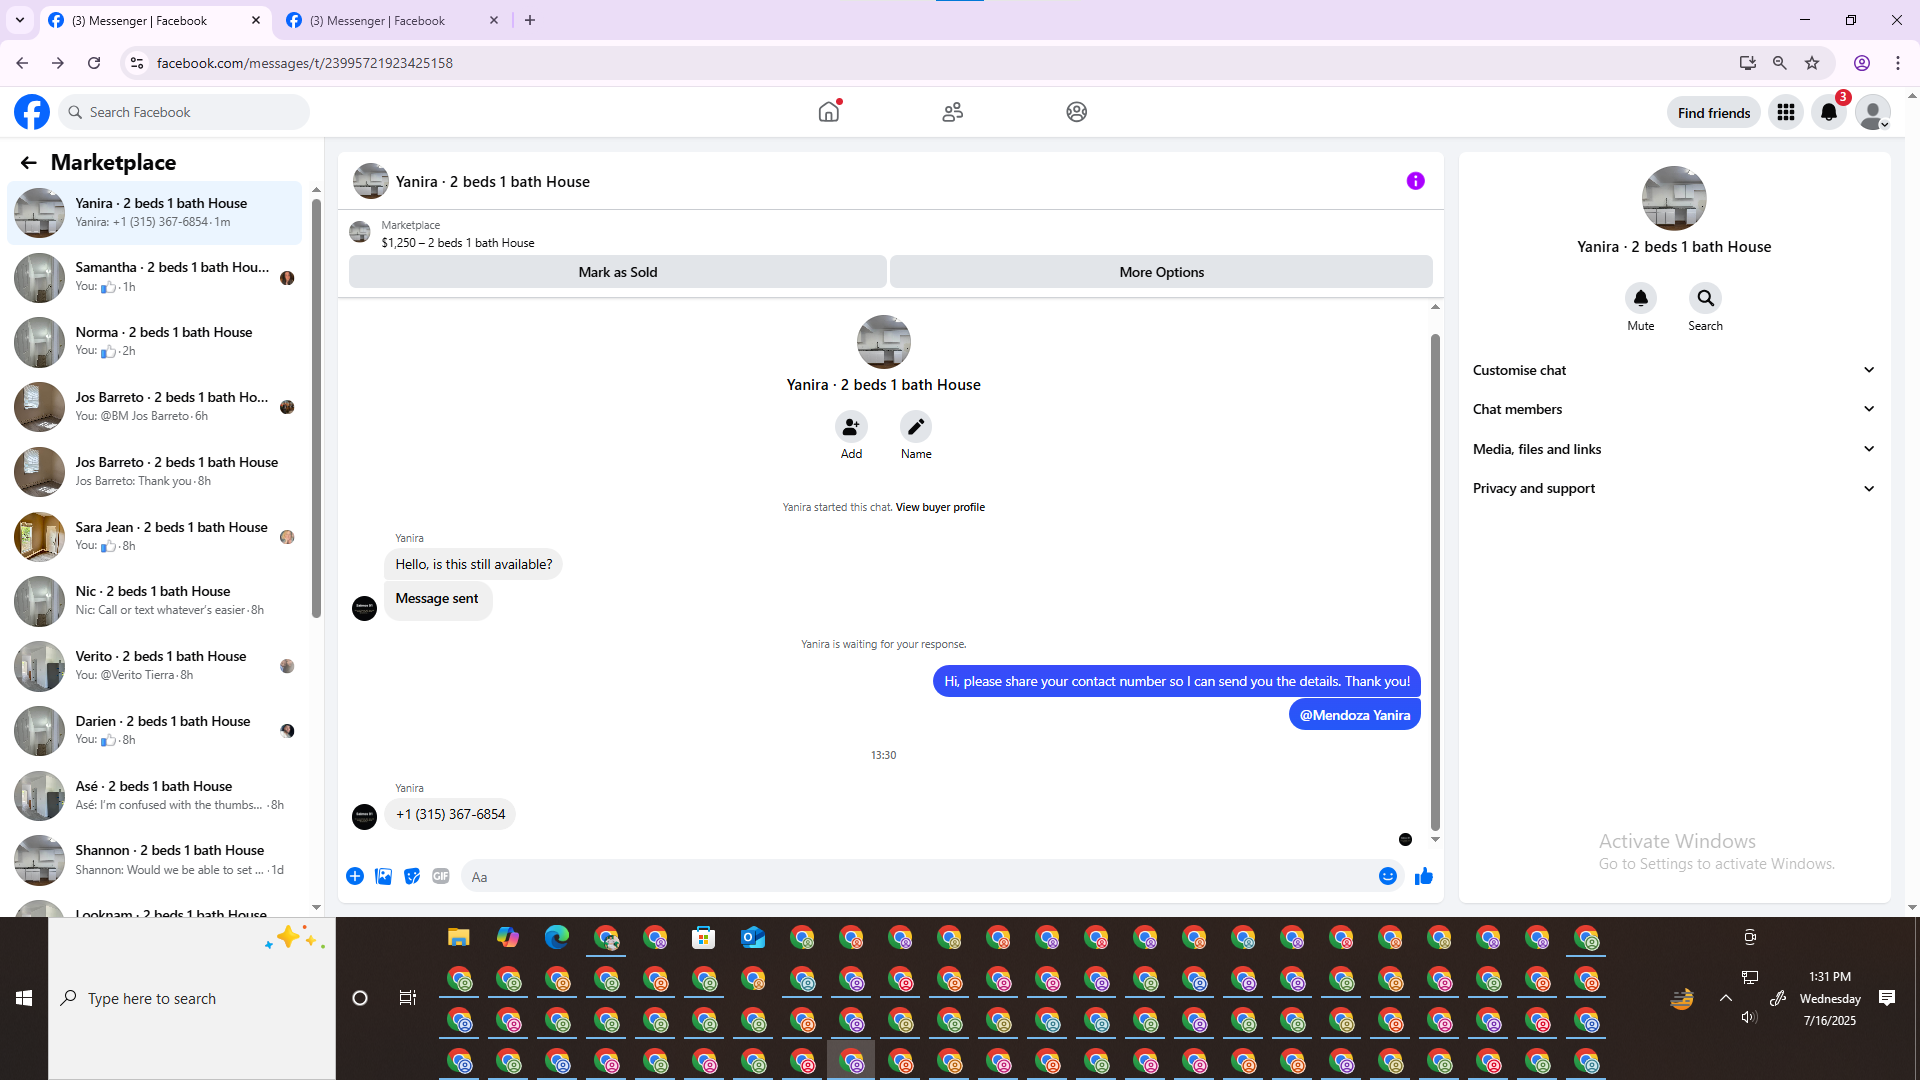
Task: Open the notifications bell
Action: (1829, 112)
